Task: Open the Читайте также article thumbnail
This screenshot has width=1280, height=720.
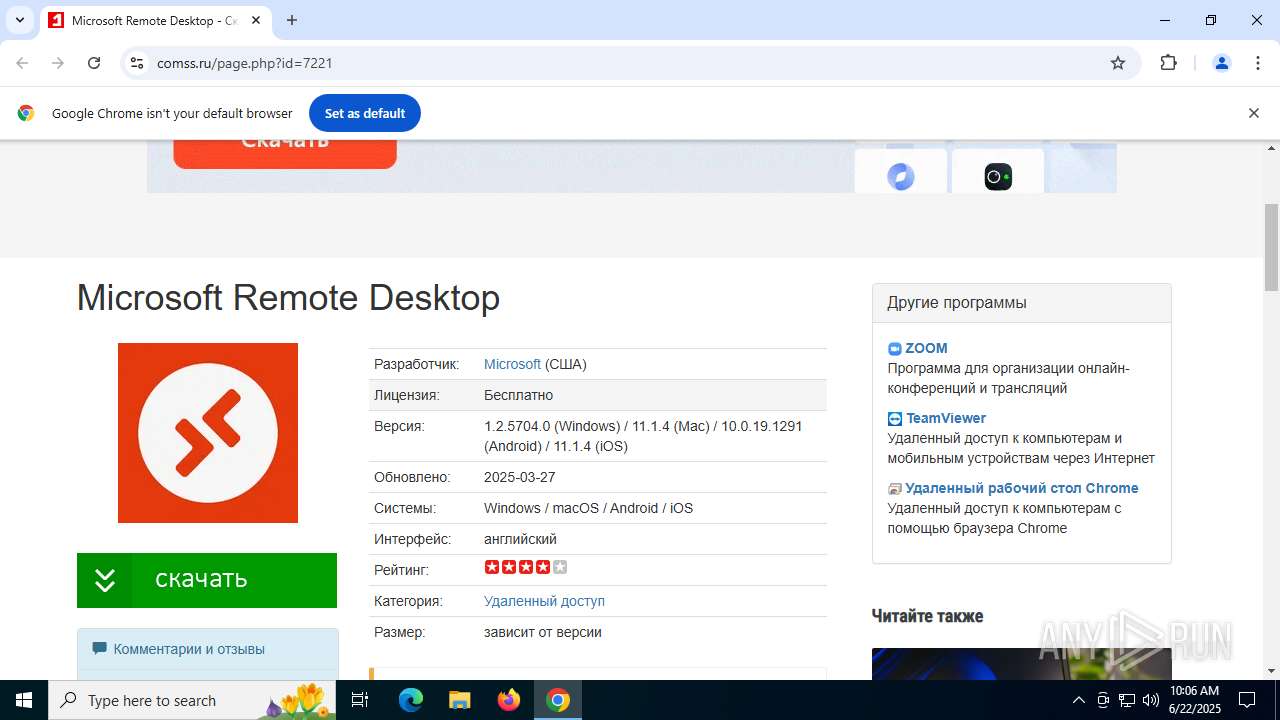Action: 1021,664
